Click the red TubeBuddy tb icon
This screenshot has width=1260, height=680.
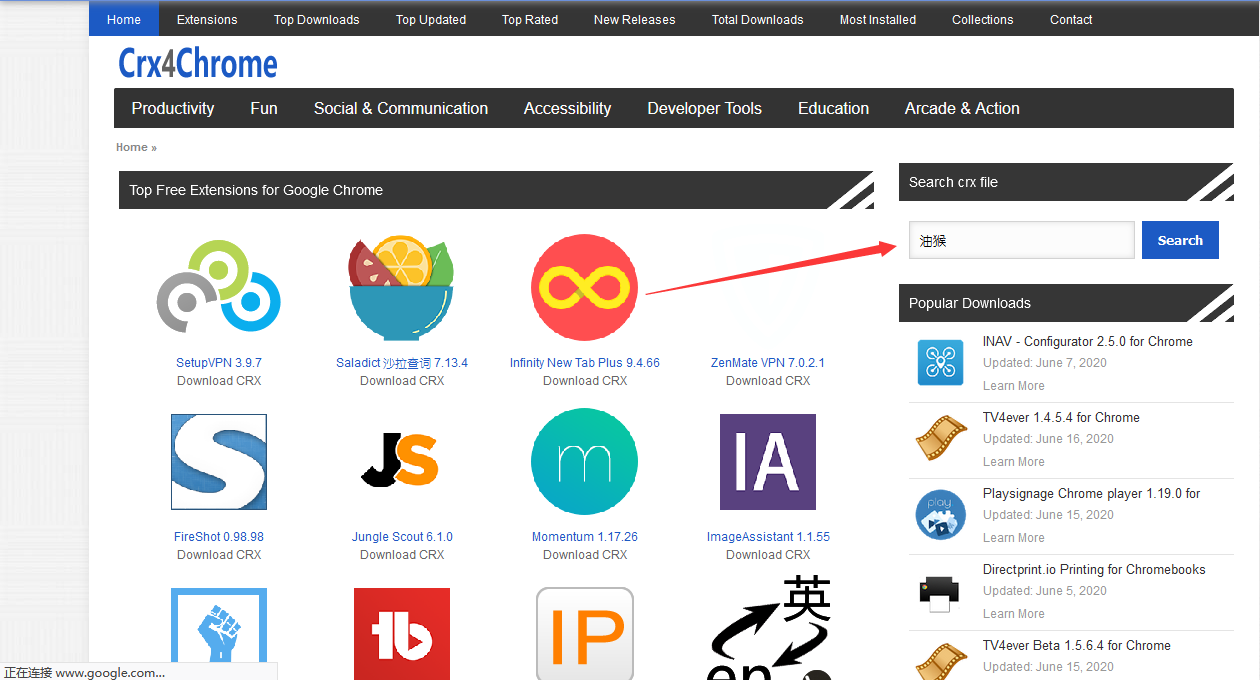[x=402, y=634]
